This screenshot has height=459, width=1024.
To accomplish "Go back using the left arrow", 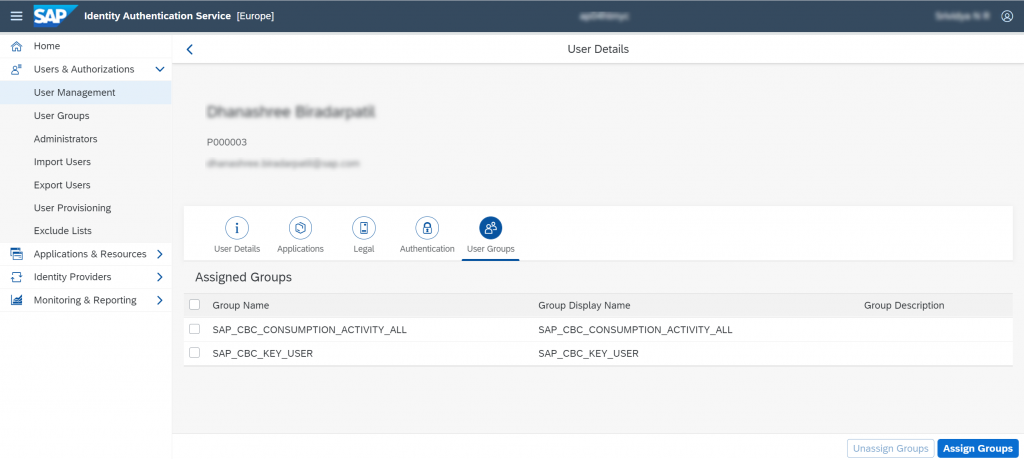I will tap(189, 50).
